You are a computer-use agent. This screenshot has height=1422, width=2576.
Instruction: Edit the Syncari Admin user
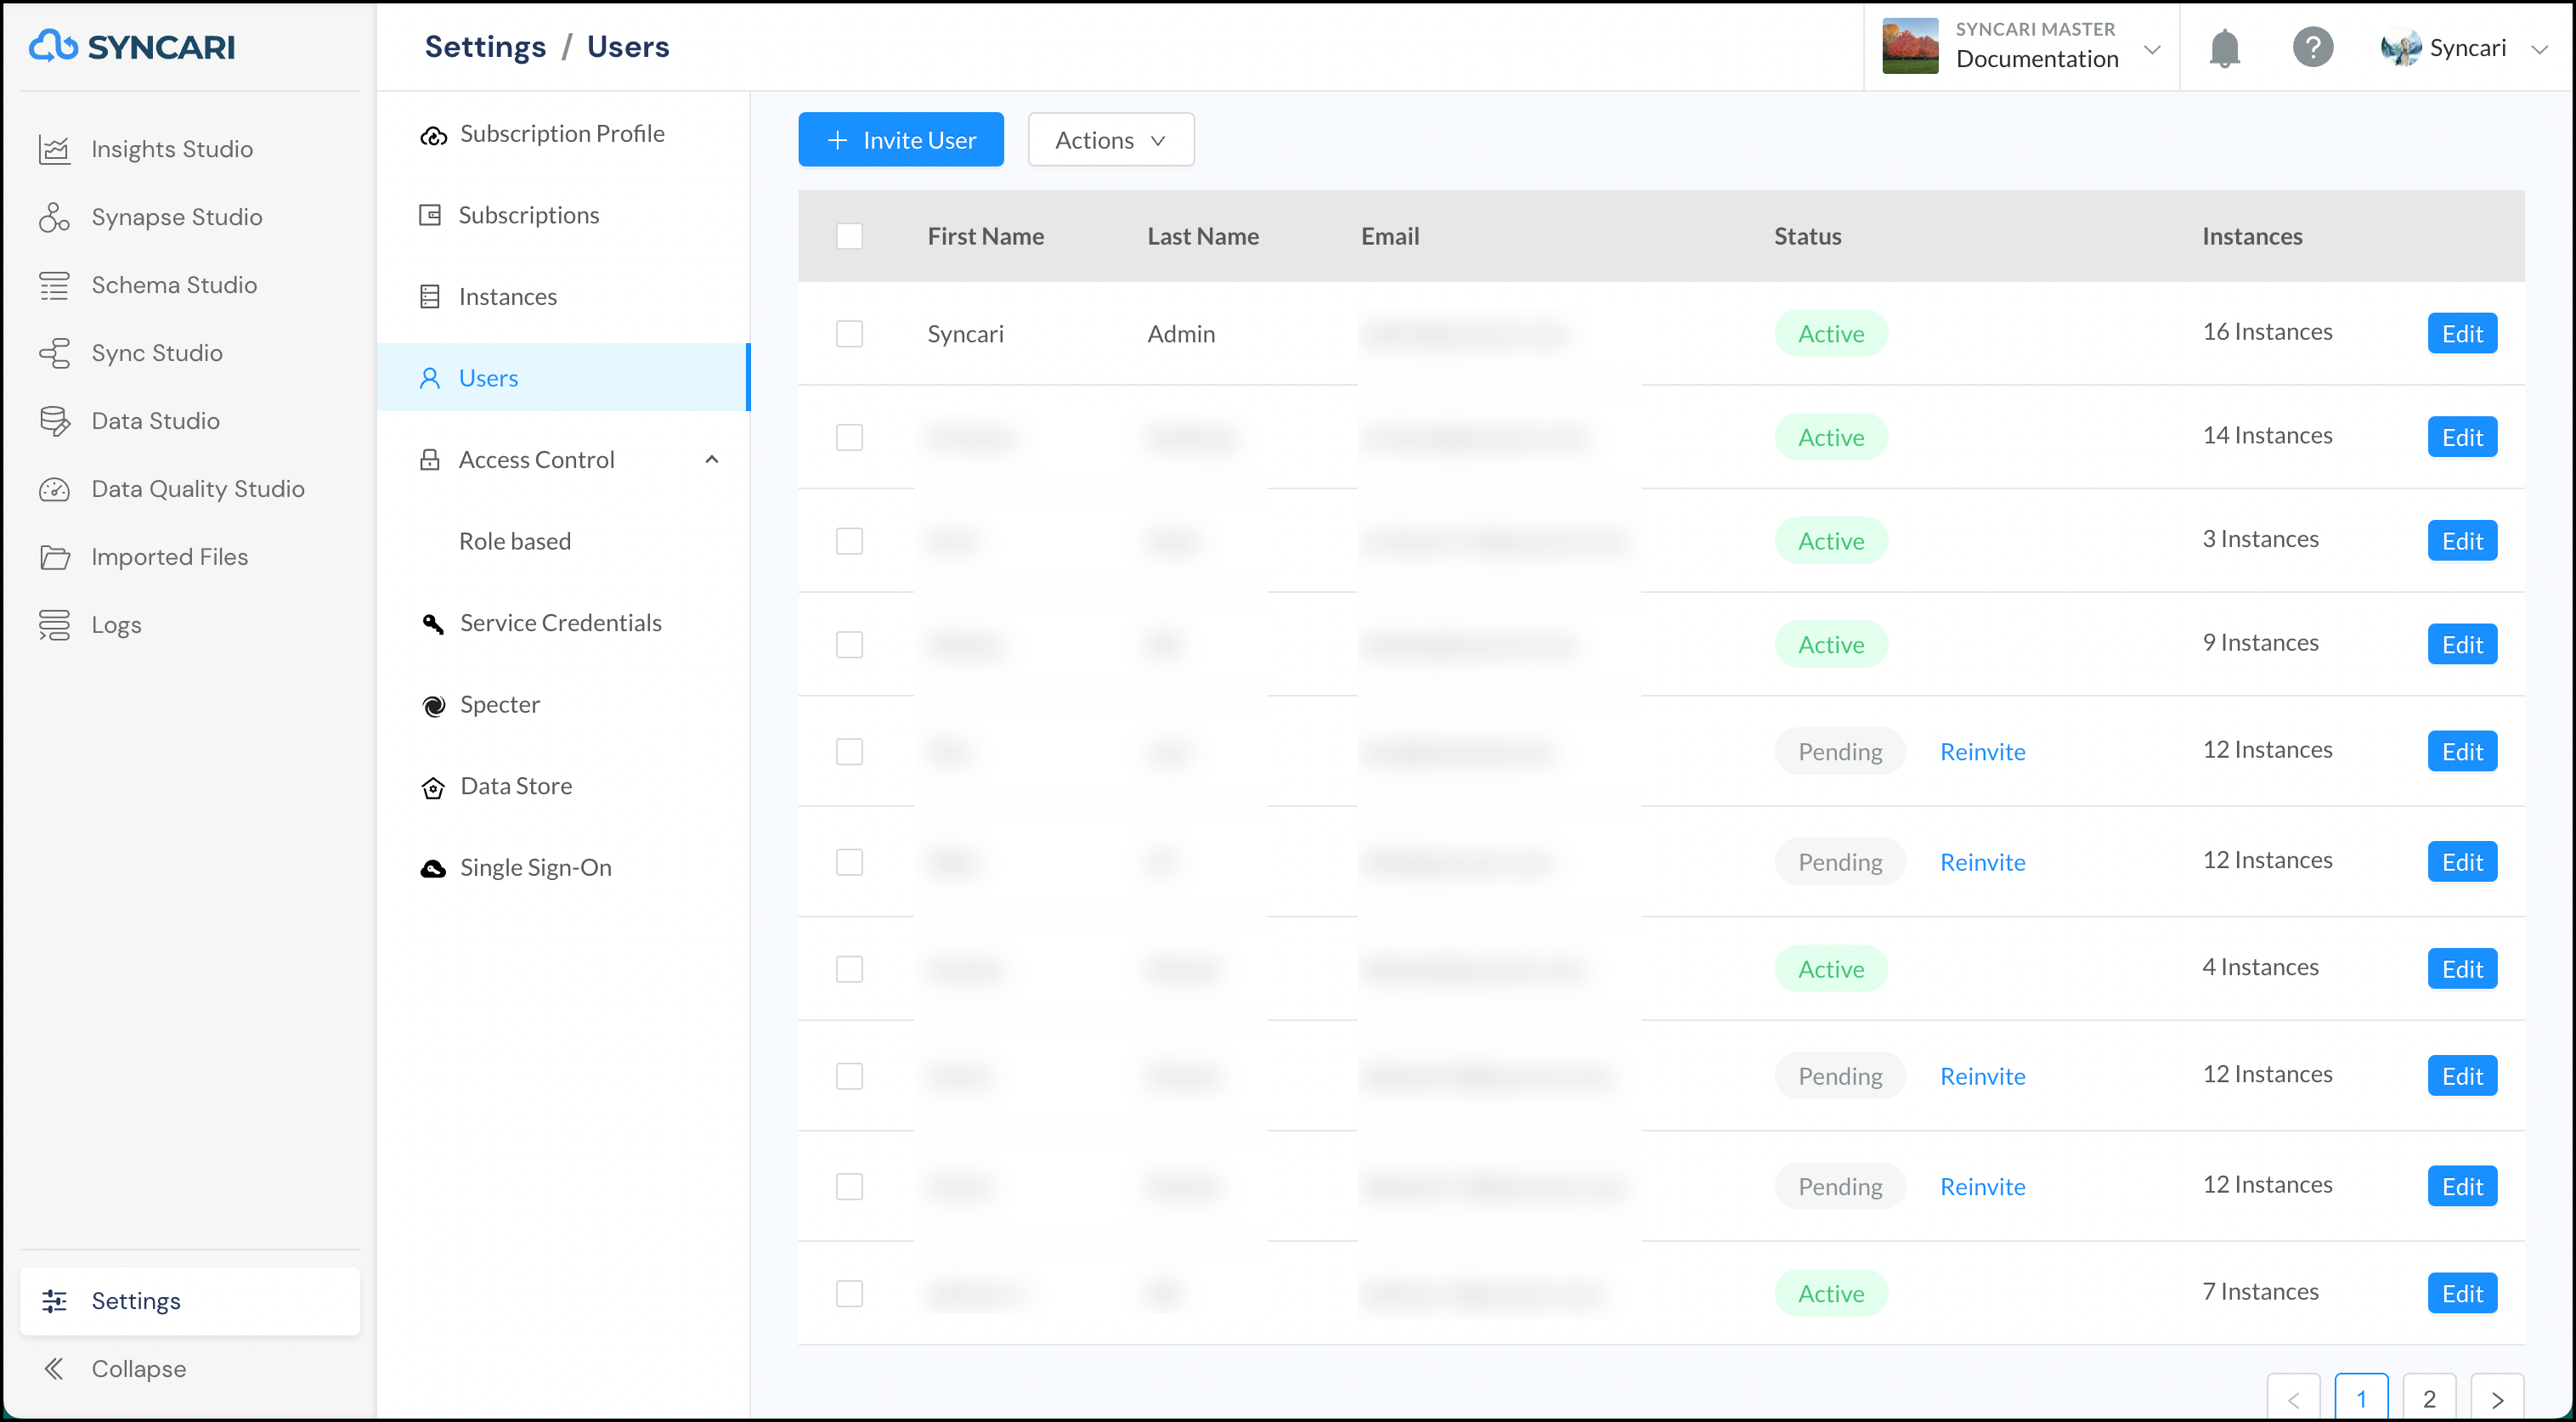click(2462, 333)
